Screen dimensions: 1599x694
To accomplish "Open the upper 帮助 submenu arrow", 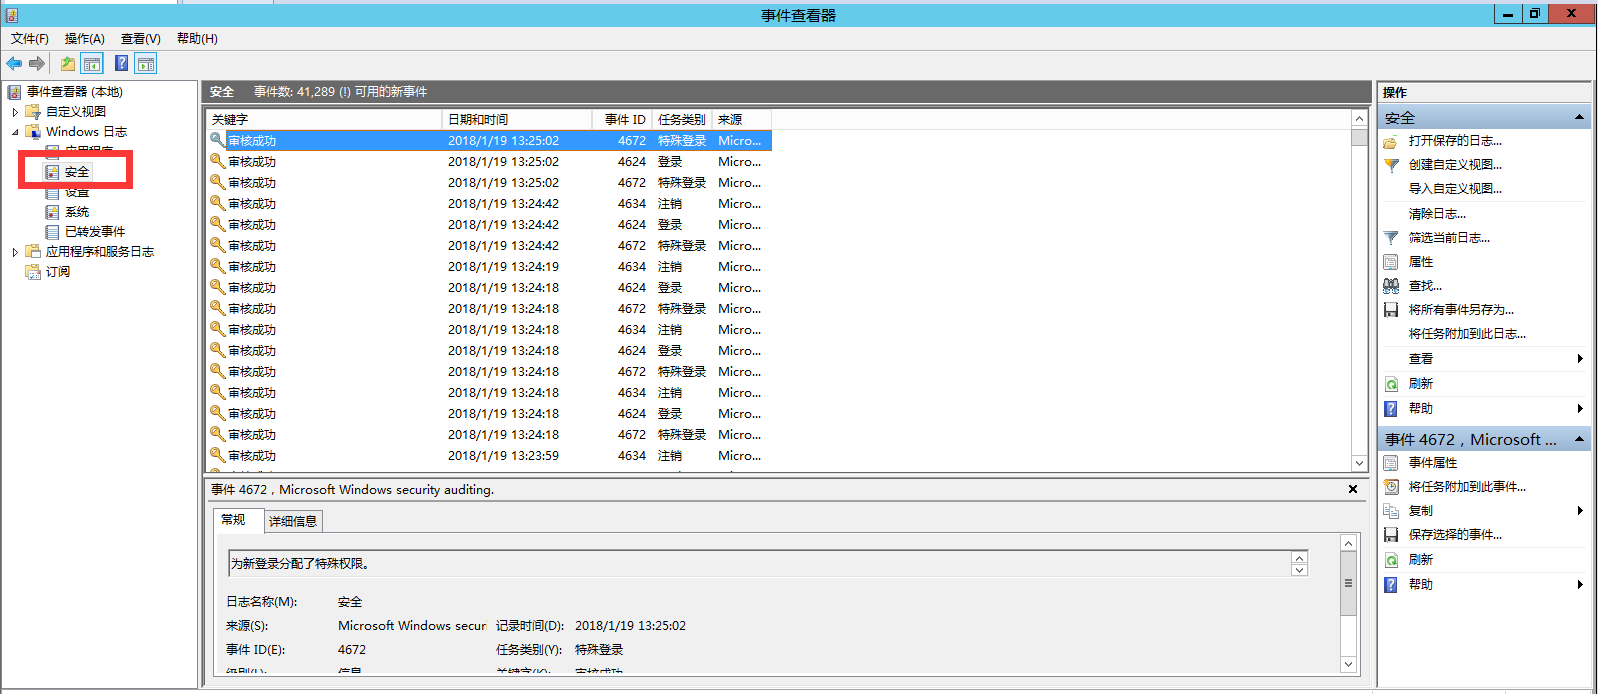I will (x=1580, y=409).
